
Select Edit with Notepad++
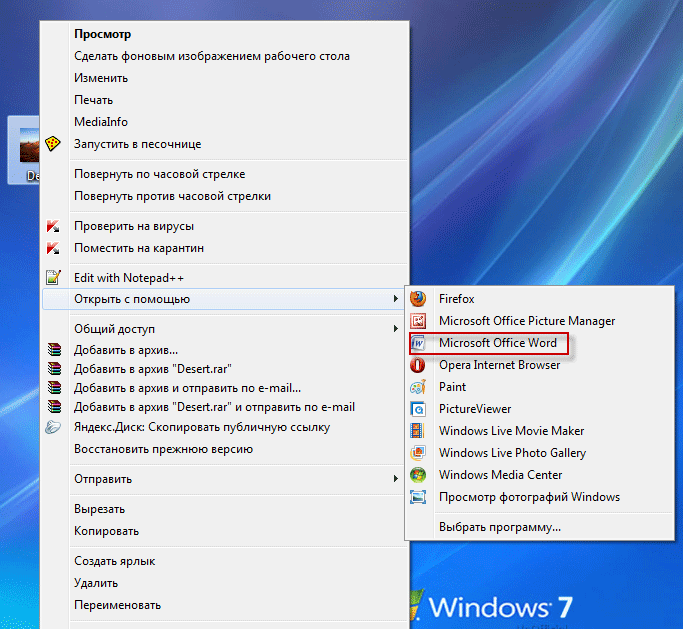(x=129, y=278)
